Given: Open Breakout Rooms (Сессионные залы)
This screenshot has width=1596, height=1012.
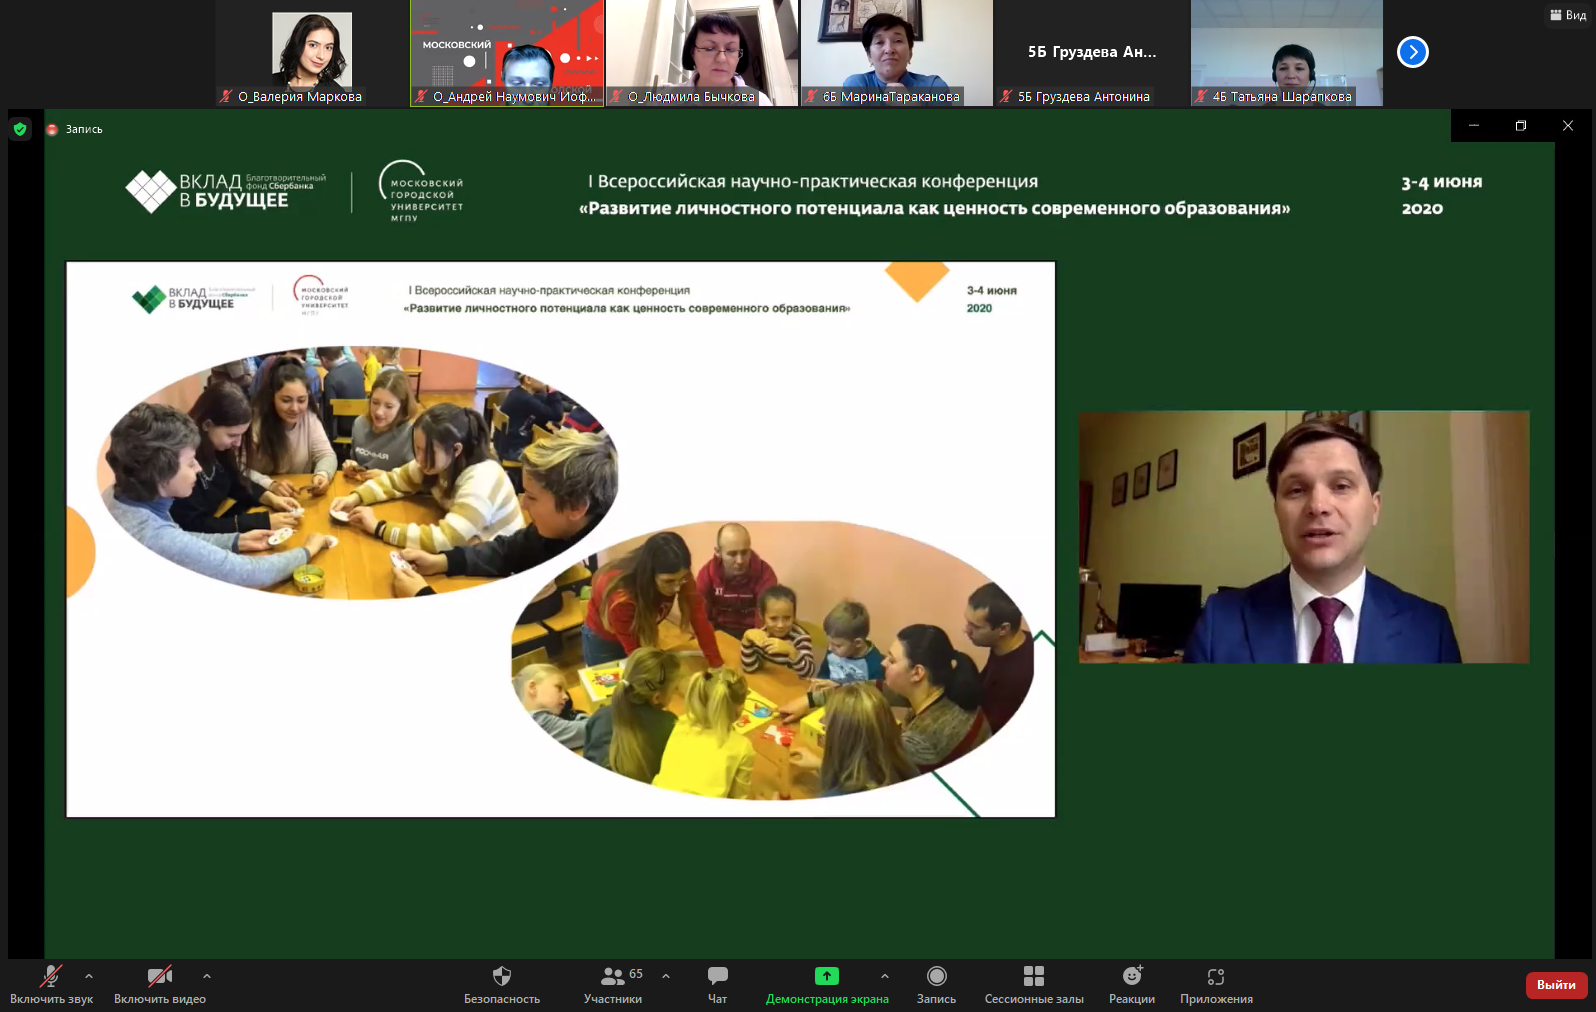Looking at the screenshot, I should coord(1033,977).
